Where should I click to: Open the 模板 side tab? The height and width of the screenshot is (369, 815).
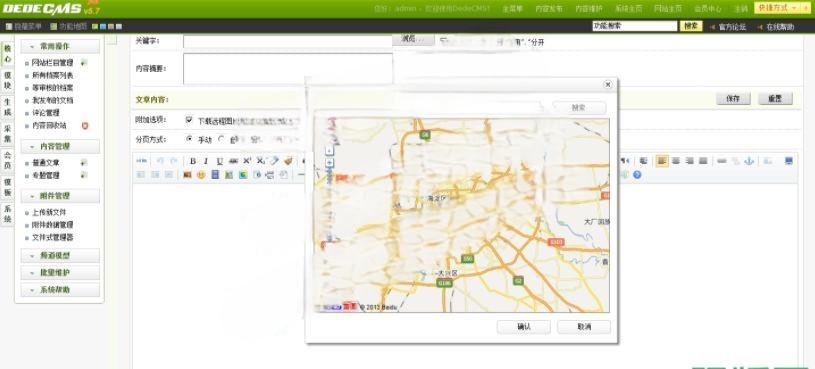pos(7,187)
